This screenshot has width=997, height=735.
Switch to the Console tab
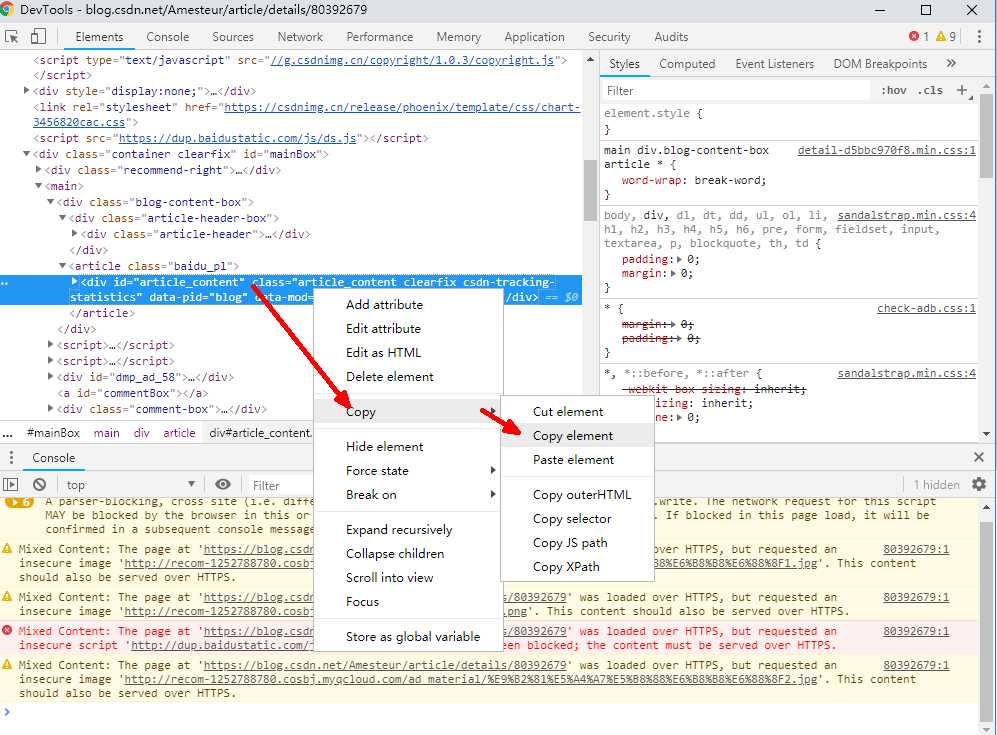pos(167,37)
